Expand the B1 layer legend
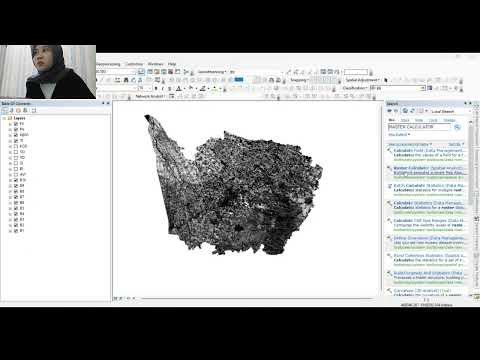480x360 pixels. click(10, 230)
